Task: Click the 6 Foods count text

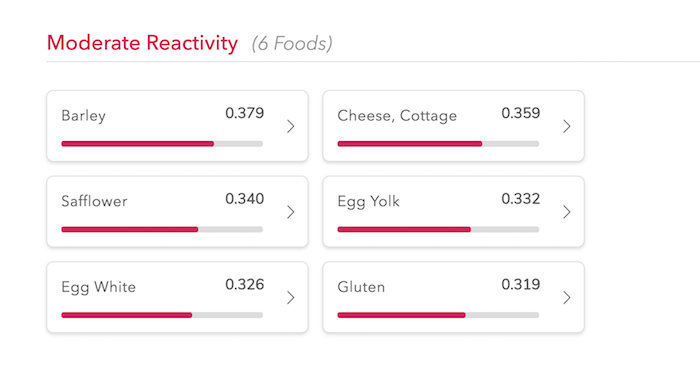Action: pyautogui.click(x=292, y=44)
